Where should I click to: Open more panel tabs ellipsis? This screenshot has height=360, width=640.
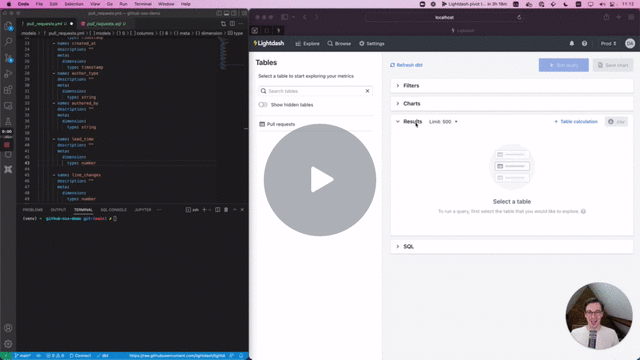pos(159,210)
